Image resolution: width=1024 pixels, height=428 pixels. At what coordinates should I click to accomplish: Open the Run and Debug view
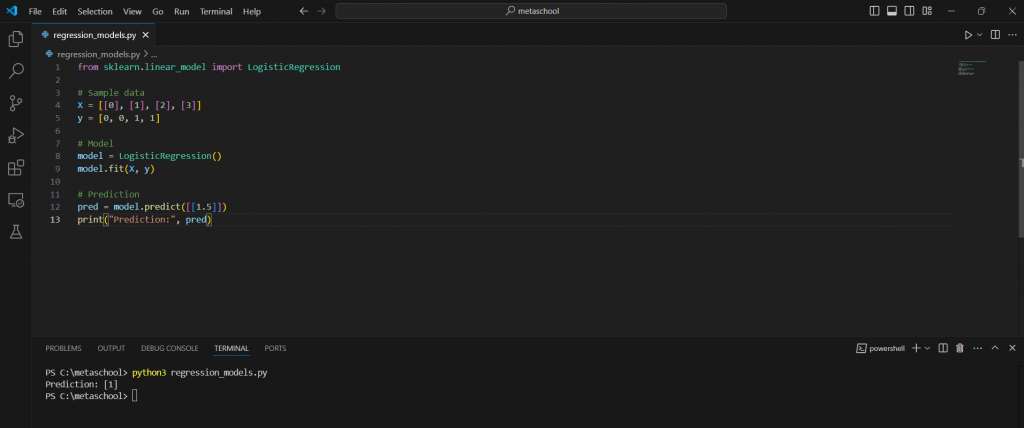[x=16, y=135]
